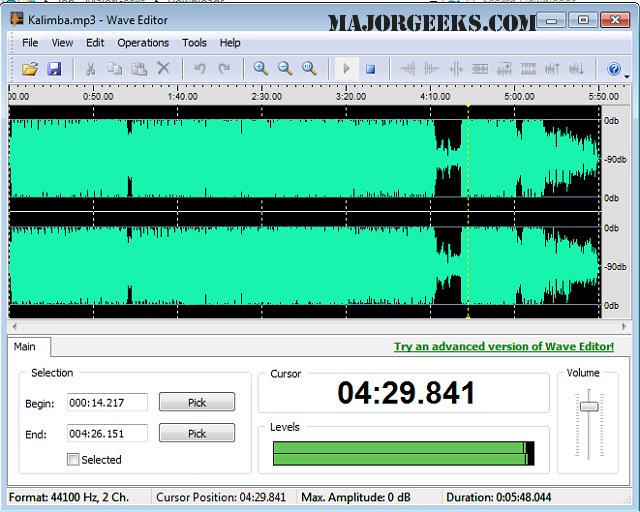The image size is (640, 512).
Task: Click Pick button beside Begin field
Action: [x=197, y=402]
